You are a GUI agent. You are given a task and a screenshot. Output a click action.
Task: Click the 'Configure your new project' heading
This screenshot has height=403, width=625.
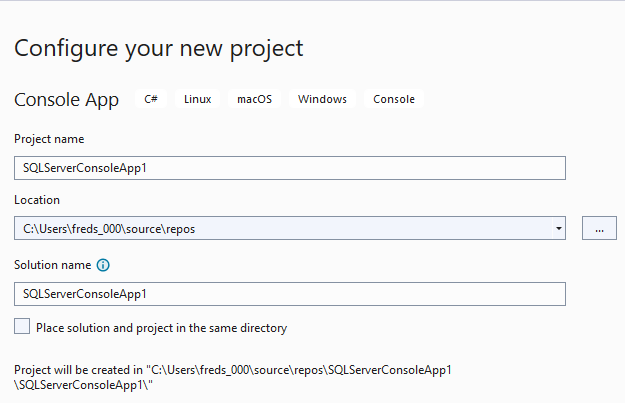coord(158,47)
